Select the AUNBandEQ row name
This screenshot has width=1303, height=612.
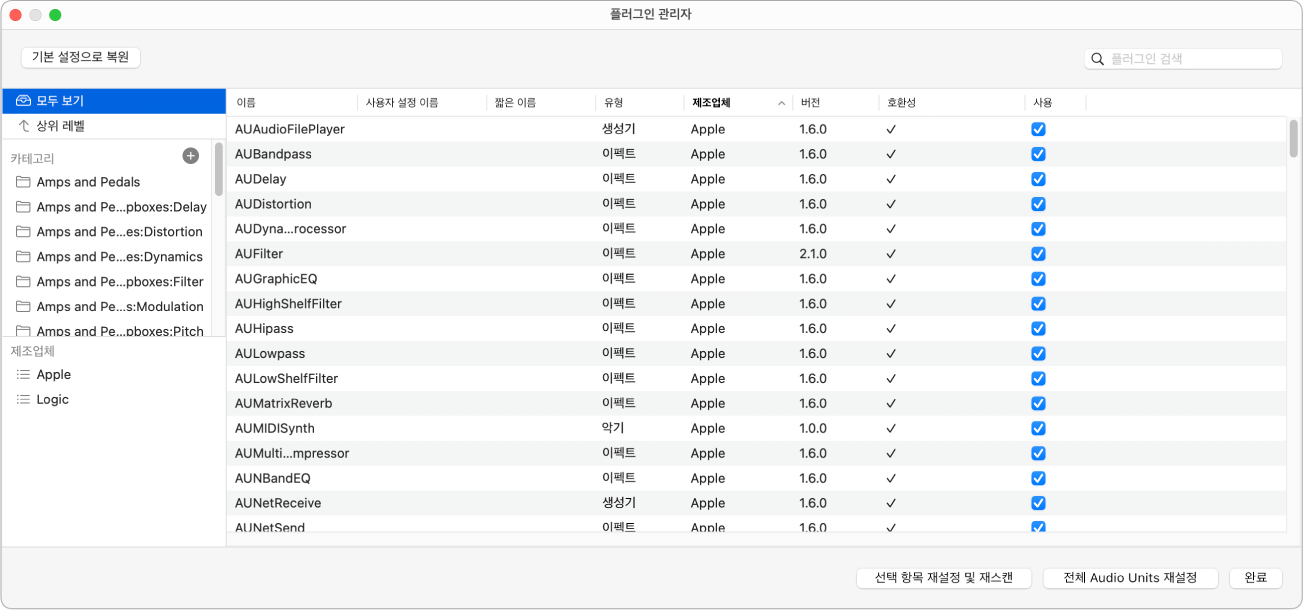[273, 478]
